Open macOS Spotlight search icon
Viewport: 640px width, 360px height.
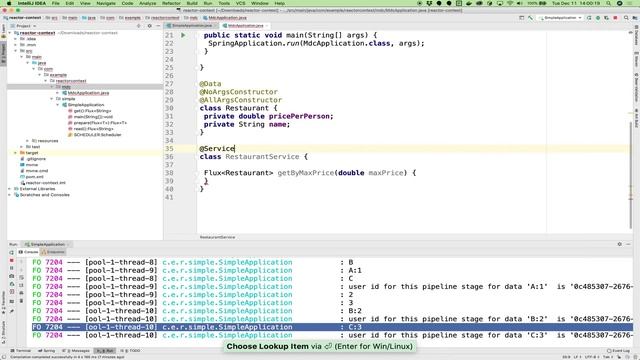click(x=609, y=3)
